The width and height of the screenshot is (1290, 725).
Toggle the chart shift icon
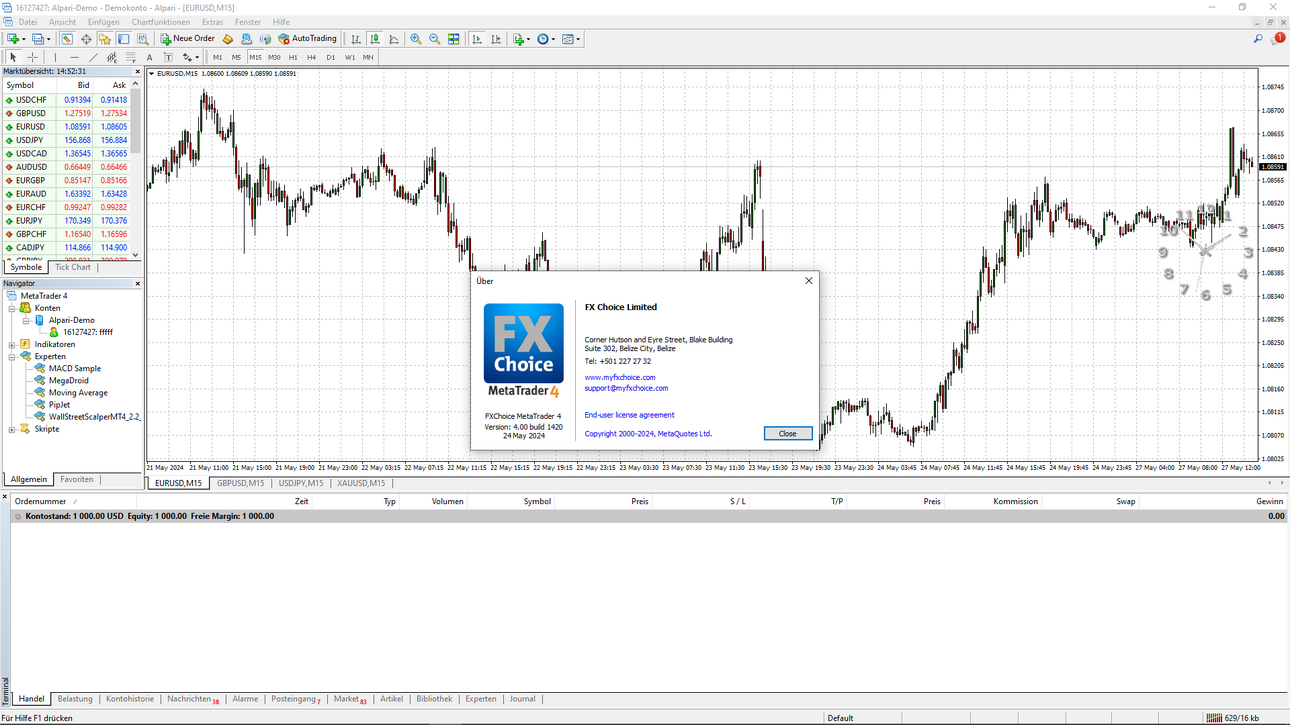[496, 39]
